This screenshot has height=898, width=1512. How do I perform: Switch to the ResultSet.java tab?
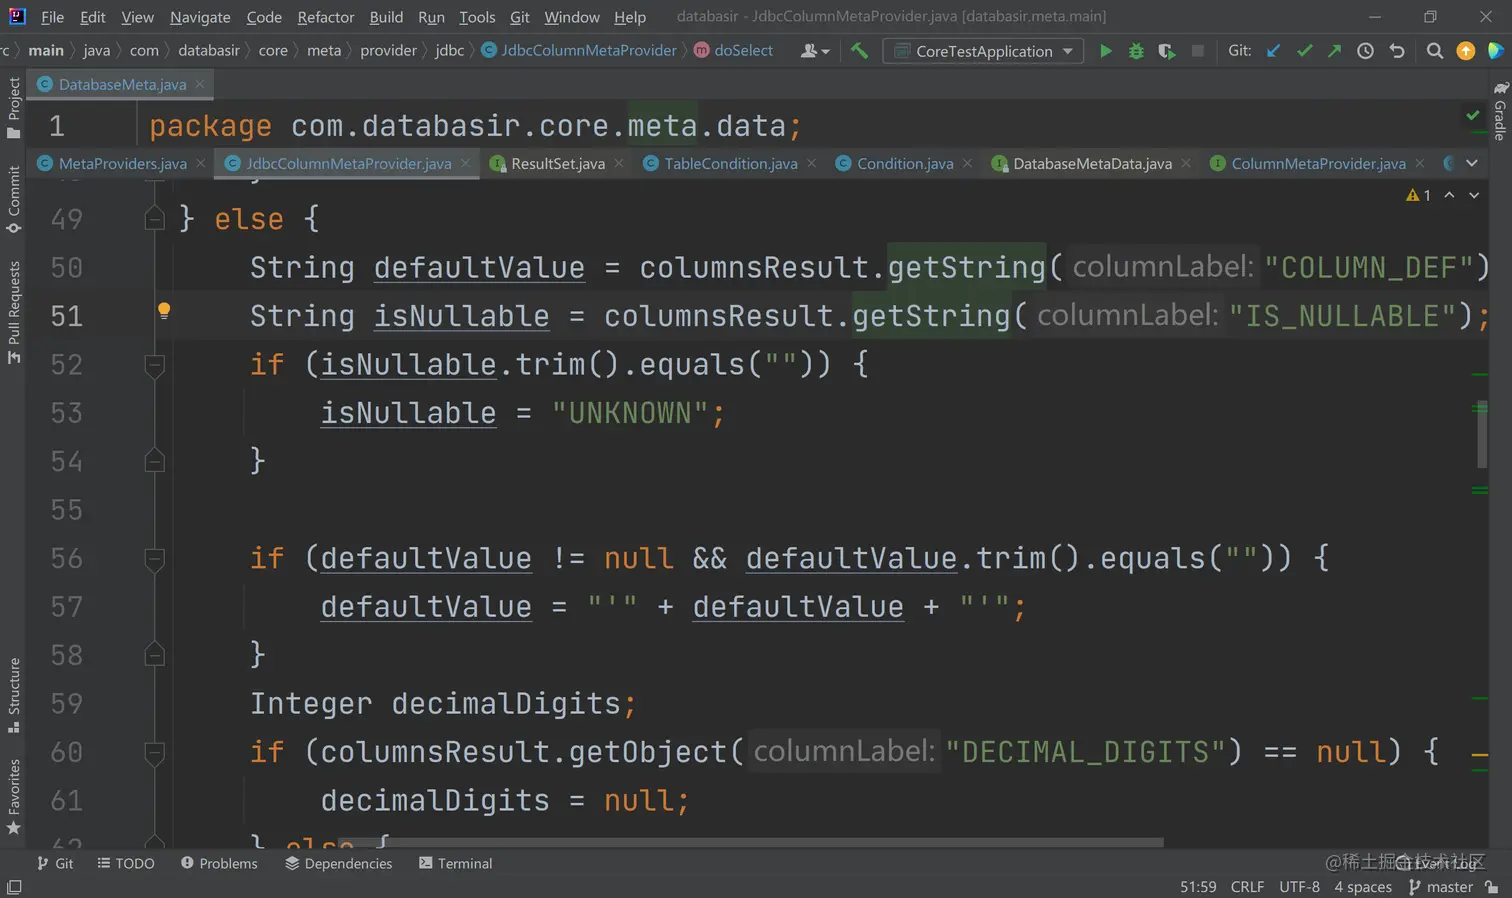pyautogui.click(x=557, y=164)
